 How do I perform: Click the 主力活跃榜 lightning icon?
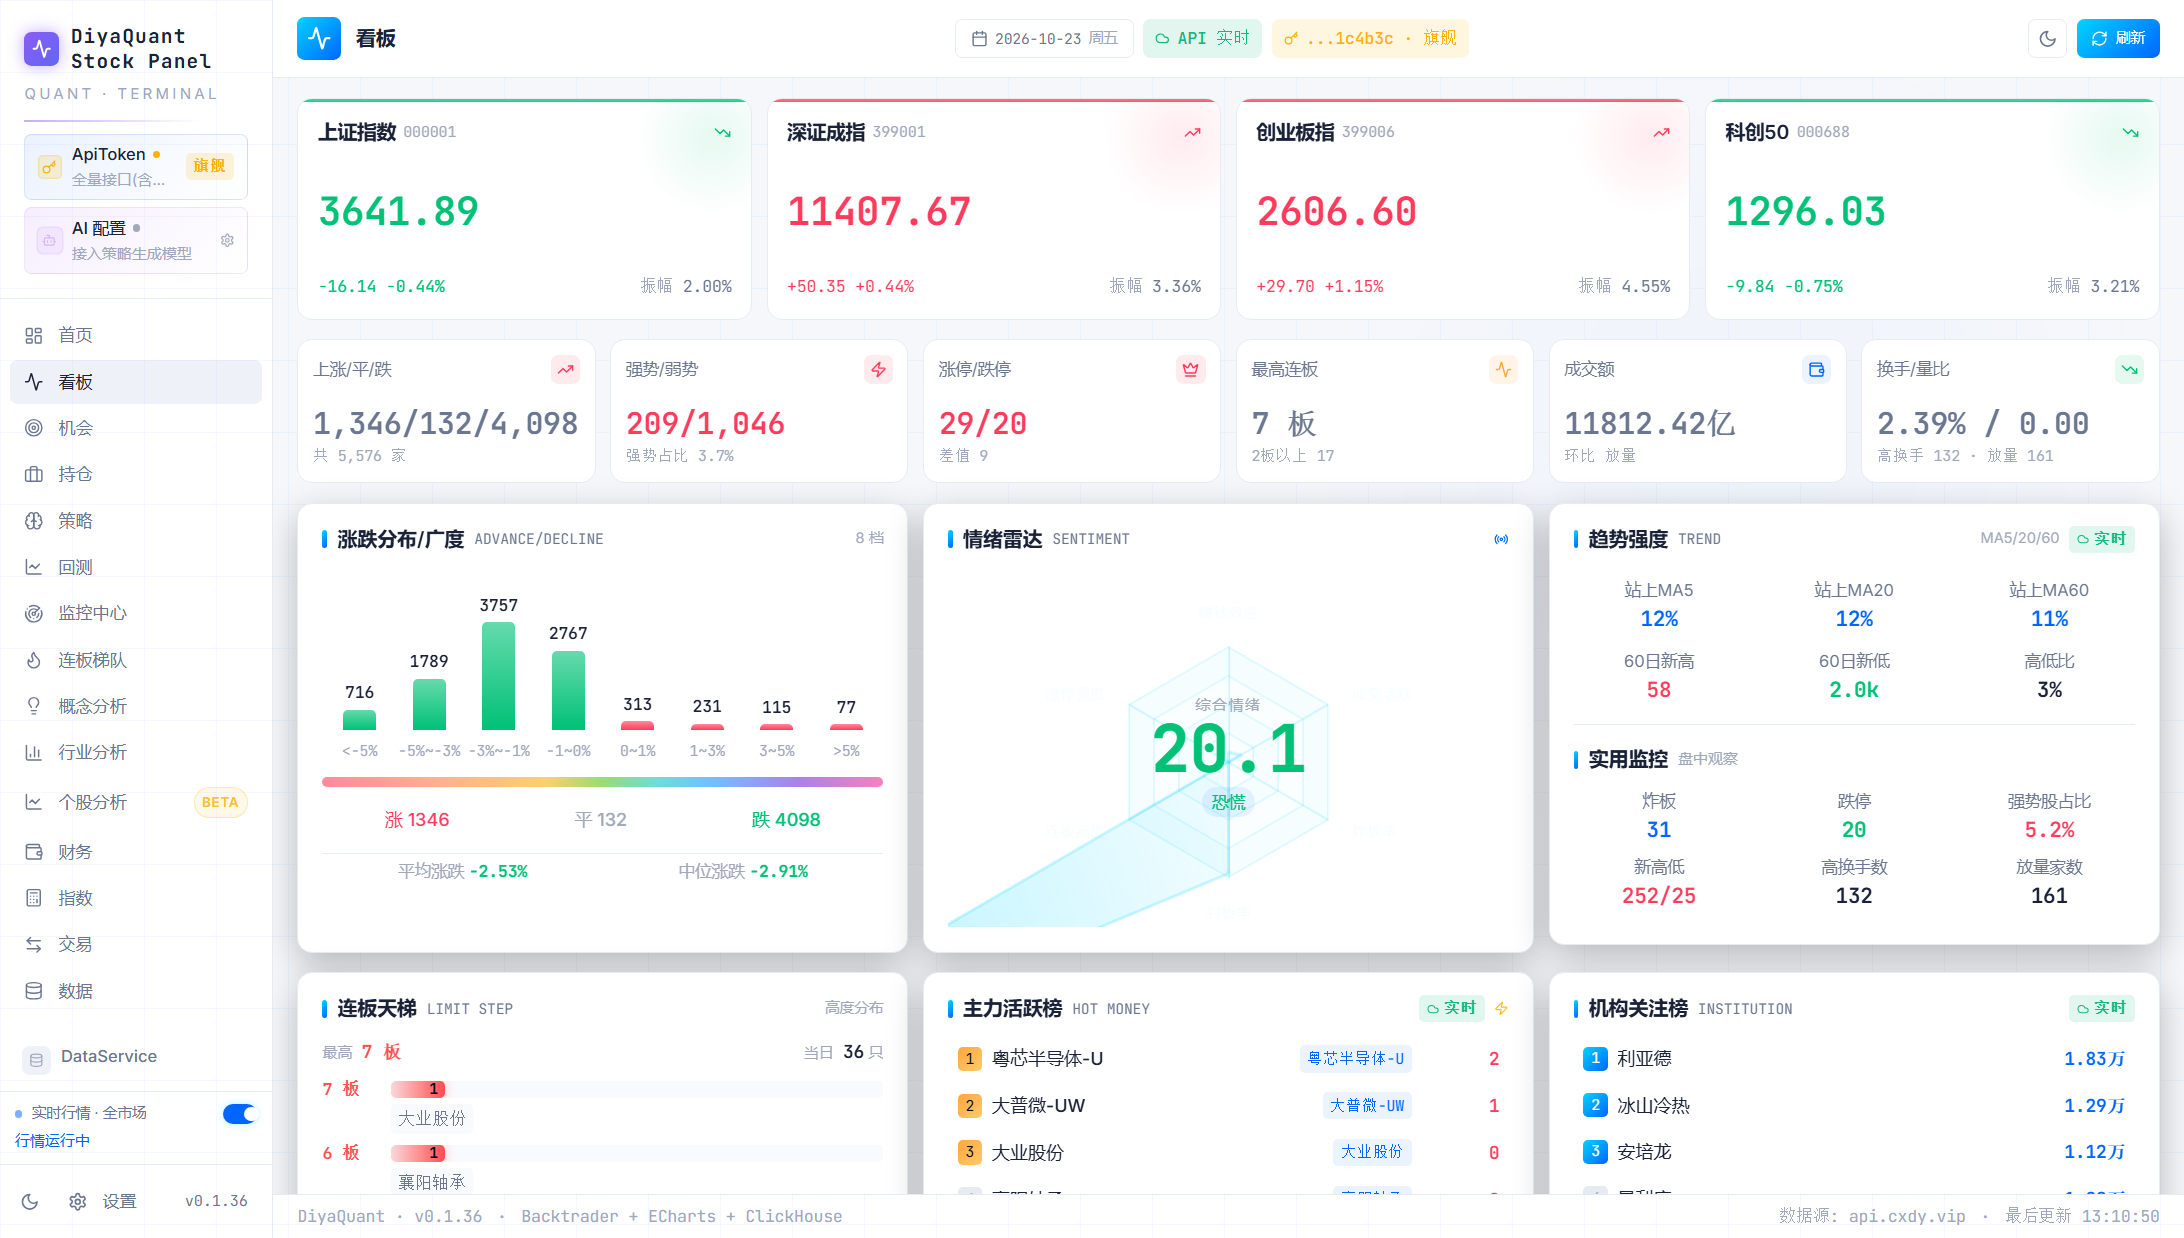point(1501,1008)
